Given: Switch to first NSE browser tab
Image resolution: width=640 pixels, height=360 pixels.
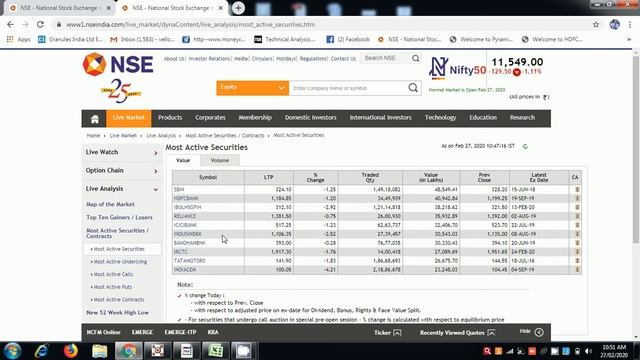Looking at the screenshot, I should (60, 8).
